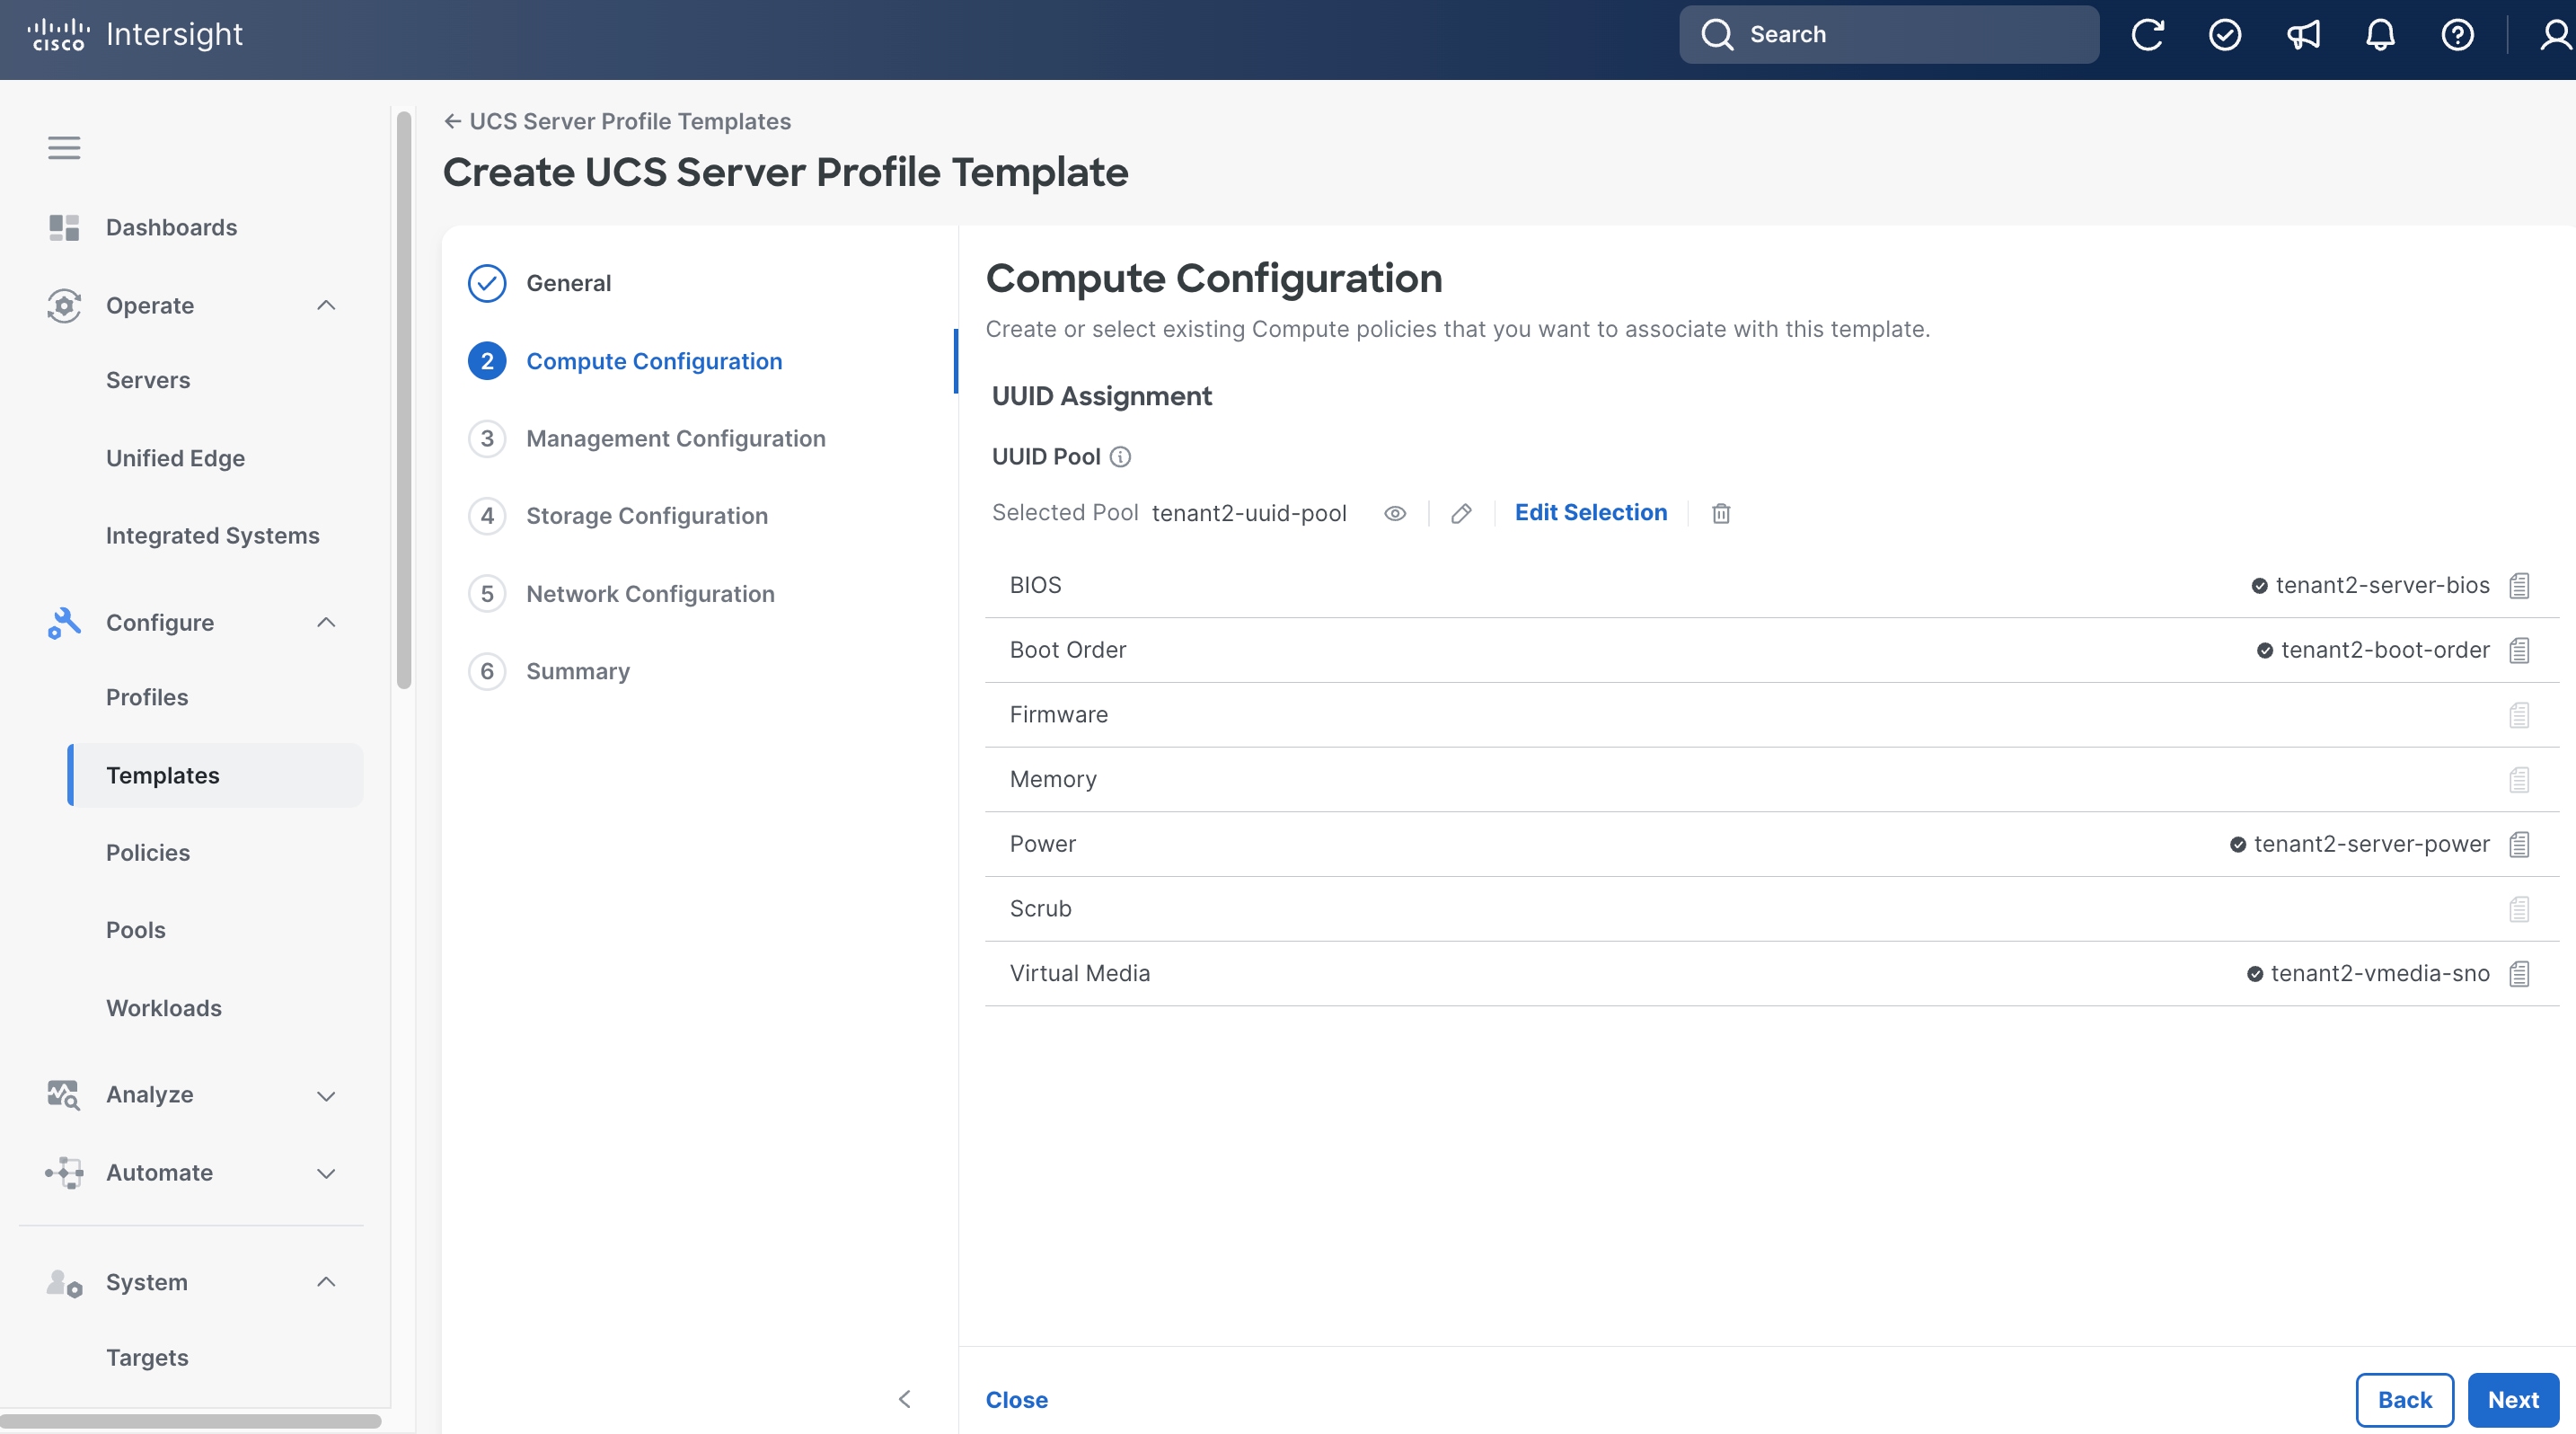Expand the Automate section chevron

(326, 1173)
